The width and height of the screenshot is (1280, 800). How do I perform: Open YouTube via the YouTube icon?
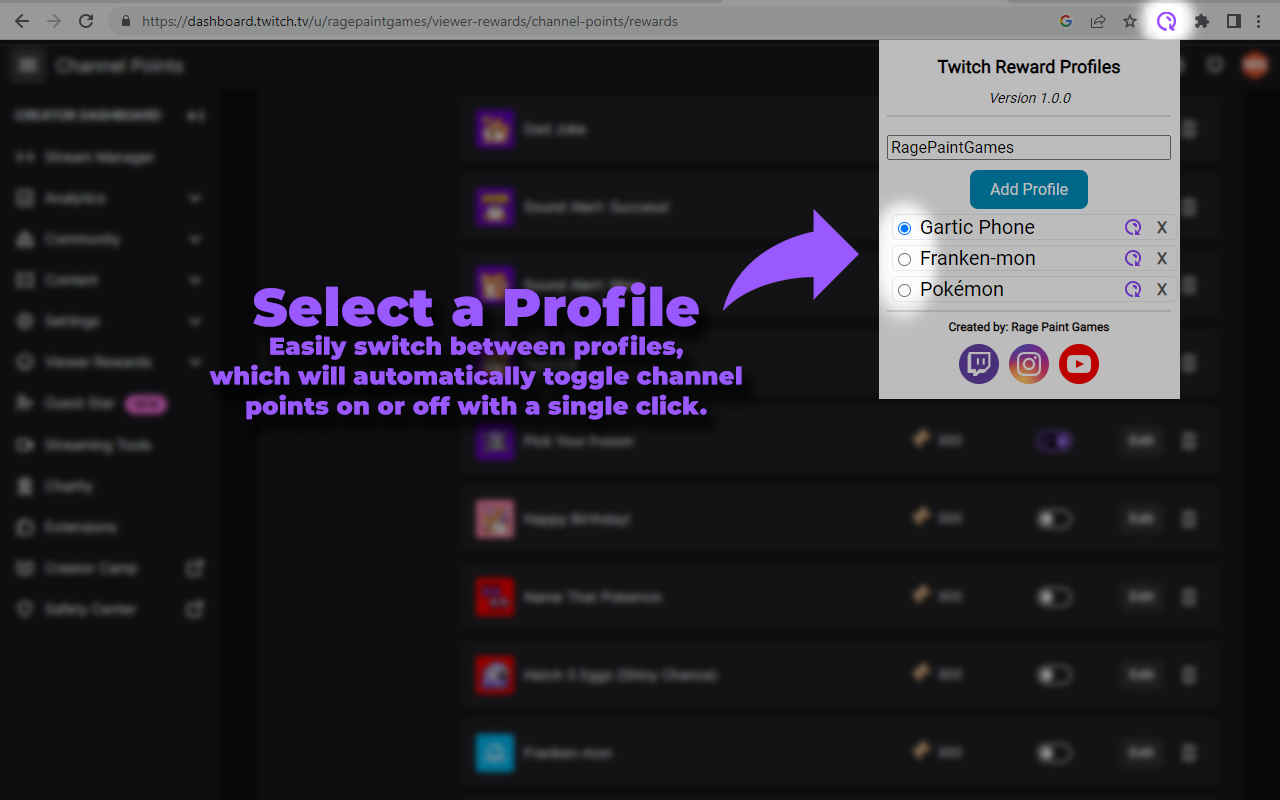(1078, 364)
